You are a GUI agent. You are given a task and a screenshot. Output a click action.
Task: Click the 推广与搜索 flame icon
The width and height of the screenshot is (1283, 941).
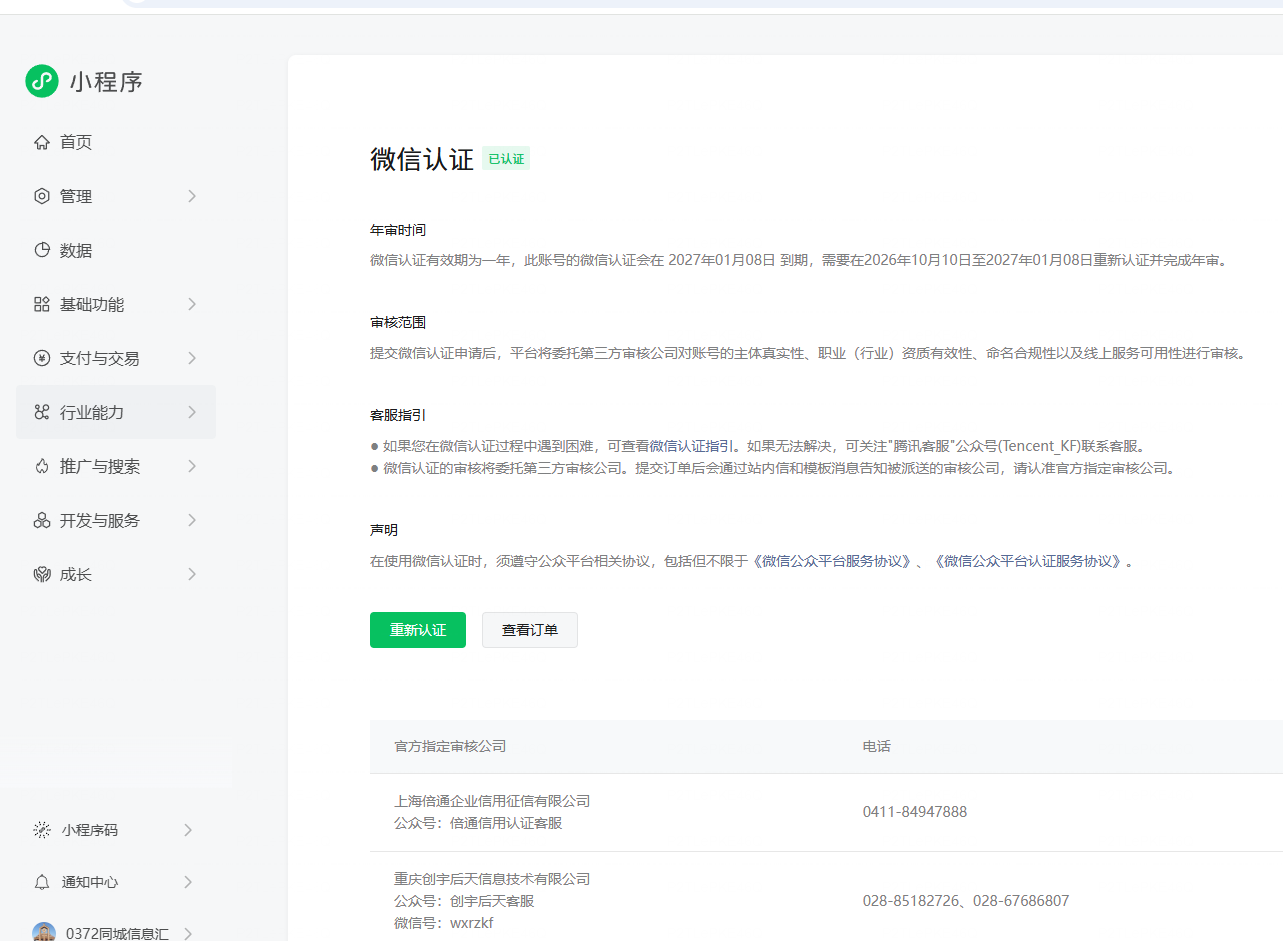point(42,466)
